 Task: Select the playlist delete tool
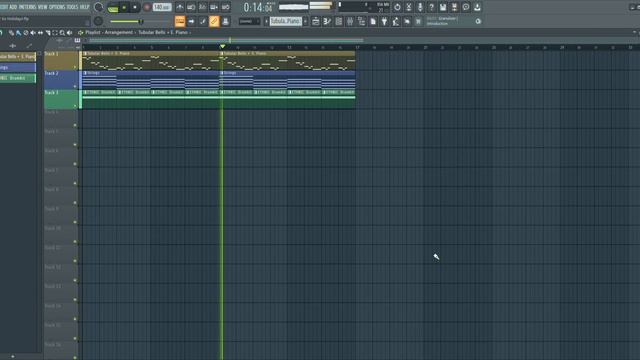point(26,33)
